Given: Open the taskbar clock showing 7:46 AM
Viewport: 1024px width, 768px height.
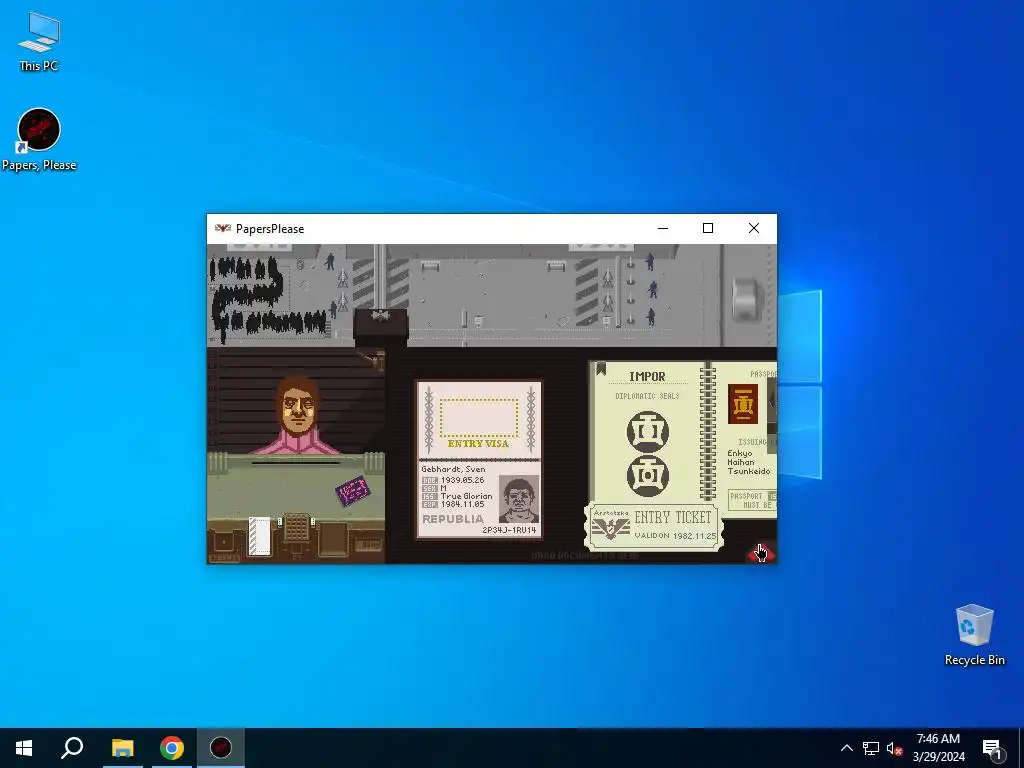Looking at the screenshot, I should coord(938,748).
